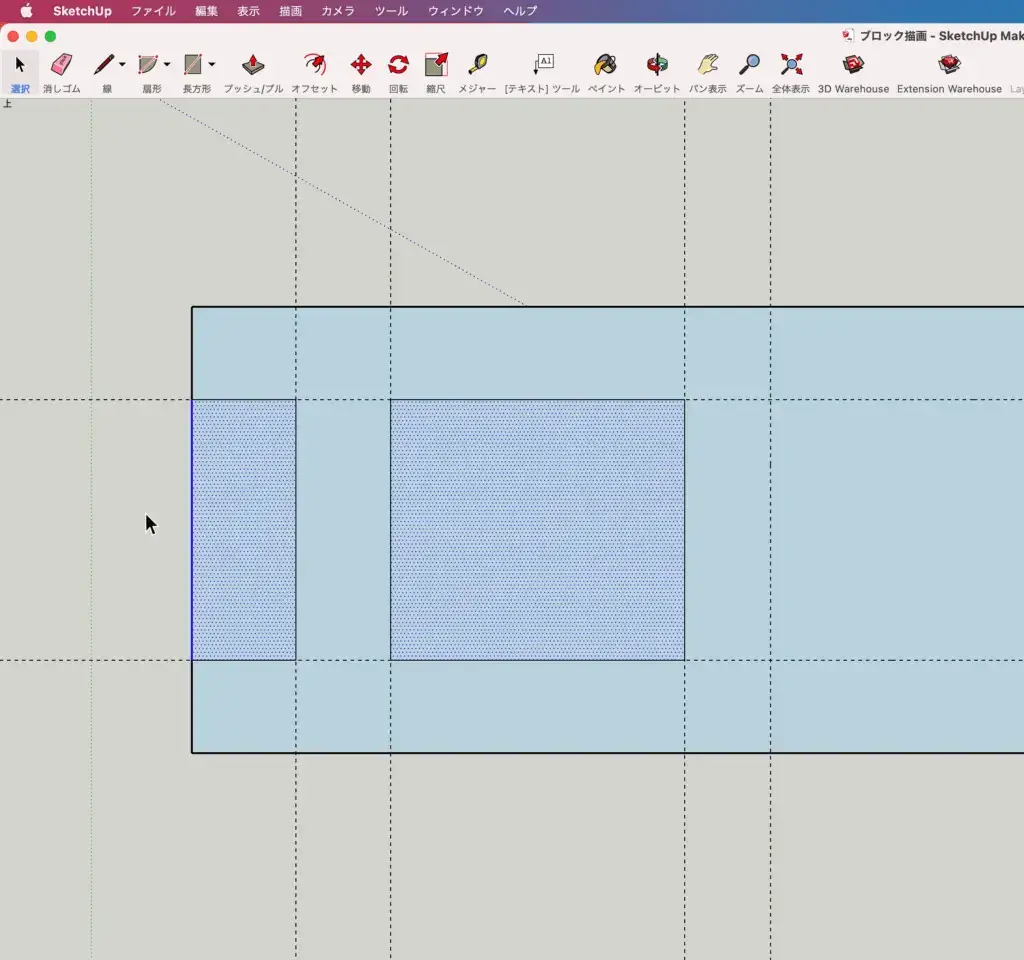Activate the Tape Measure (メジャー) tool
Viewport: 1024px width, 960px height.
click(x=477, y=66)
